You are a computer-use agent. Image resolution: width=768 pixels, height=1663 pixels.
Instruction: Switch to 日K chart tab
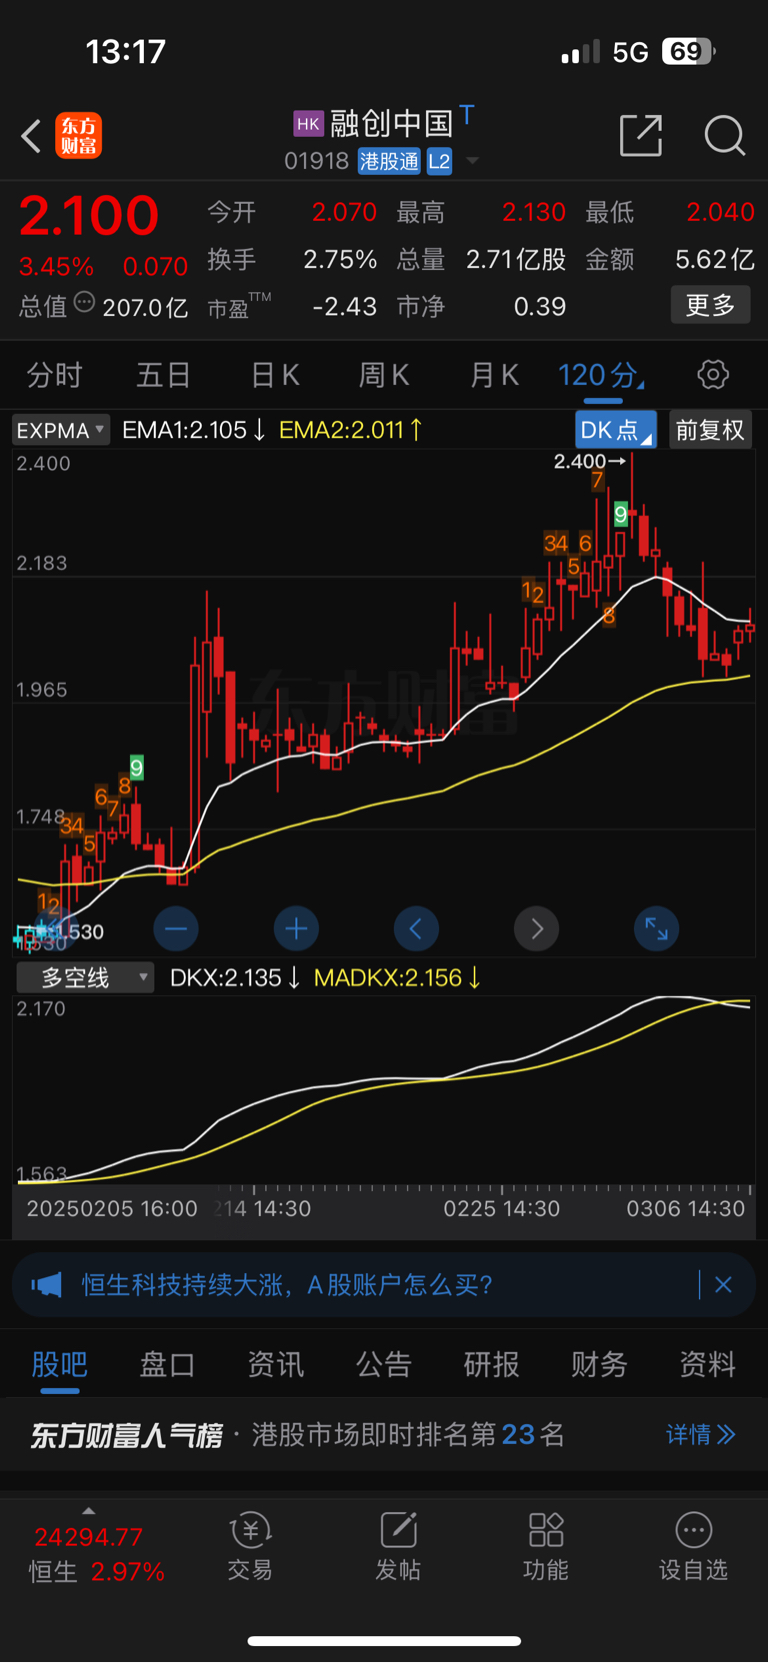point(275,375)
